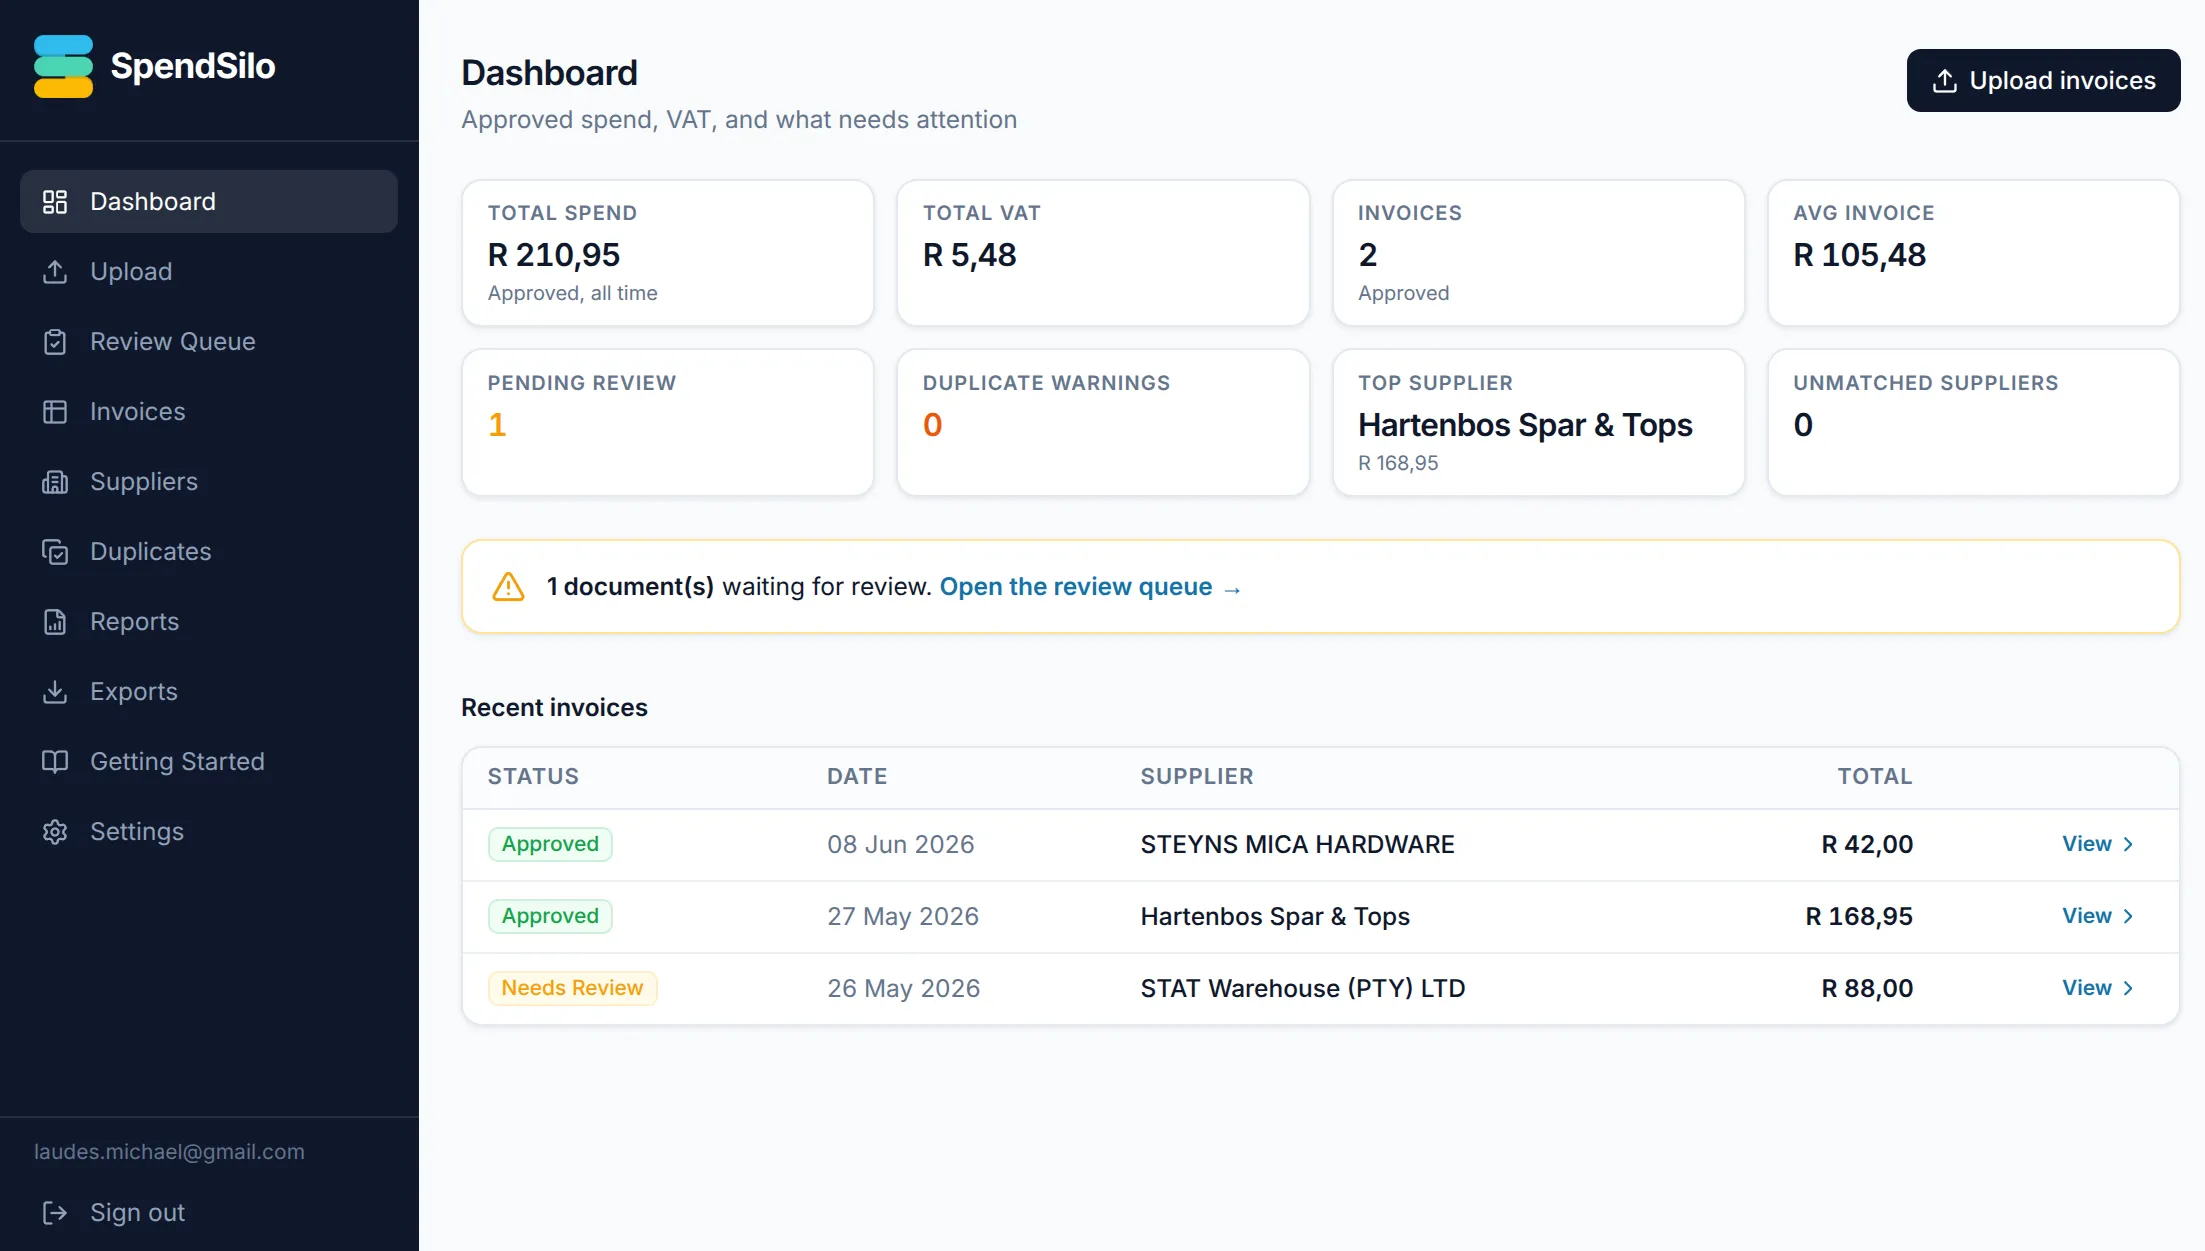
Task: Click the Total VAT R 5,48 card
Action: (1103, 253)
